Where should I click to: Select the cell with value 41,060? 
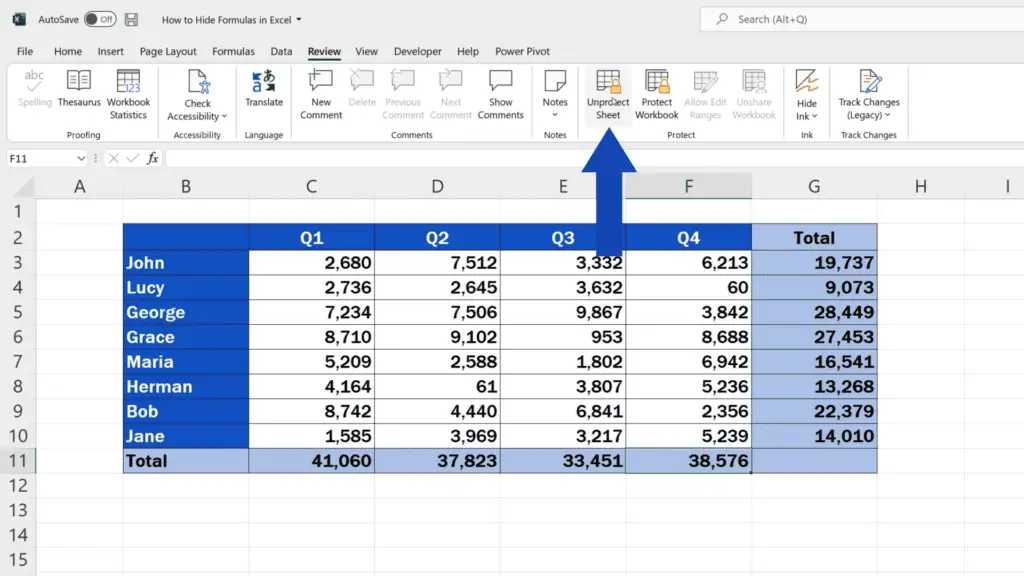click(x=312, y=461)
